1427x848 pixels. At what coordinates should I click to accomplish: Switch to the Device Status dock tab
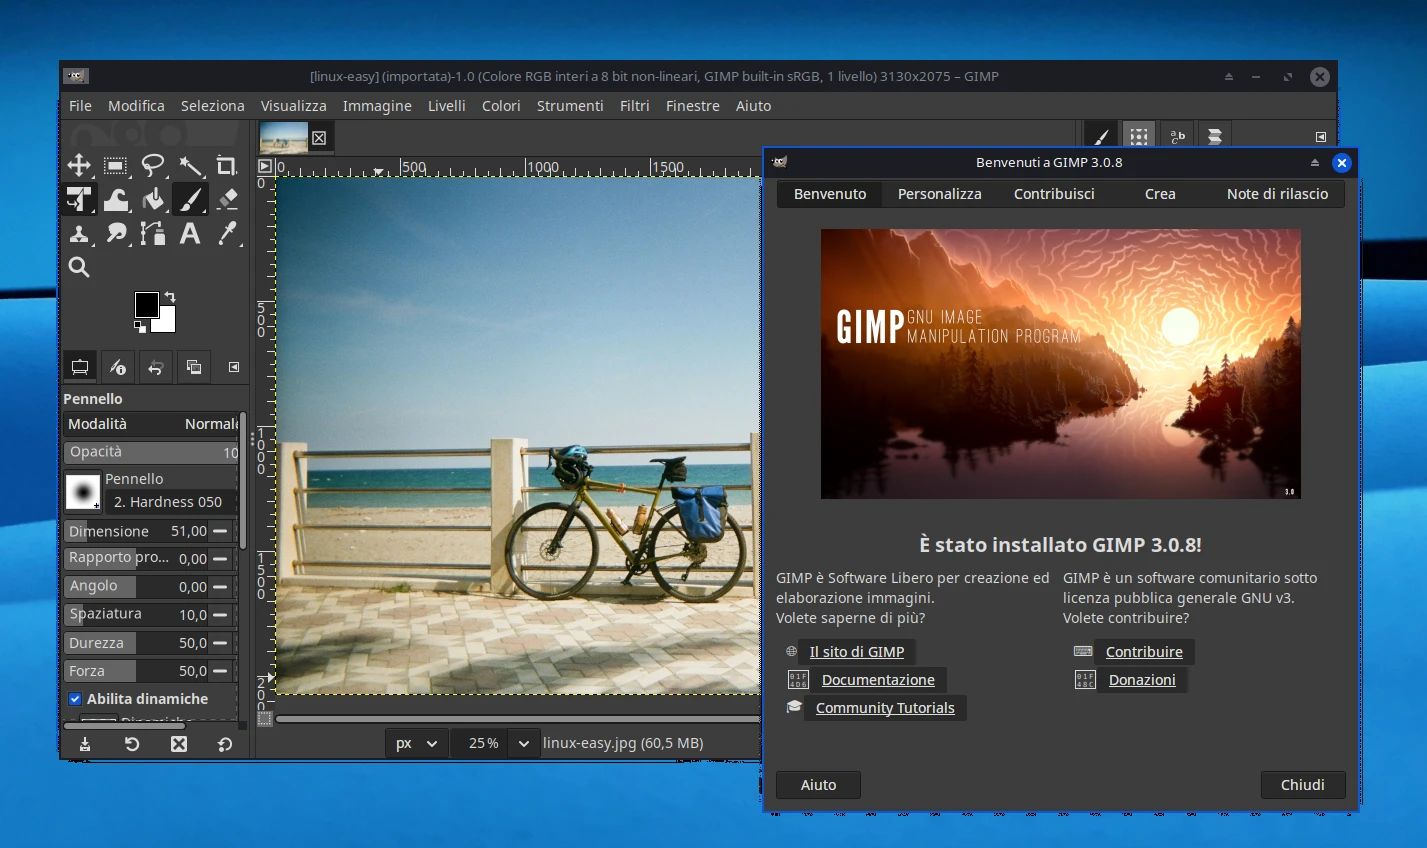117,366
